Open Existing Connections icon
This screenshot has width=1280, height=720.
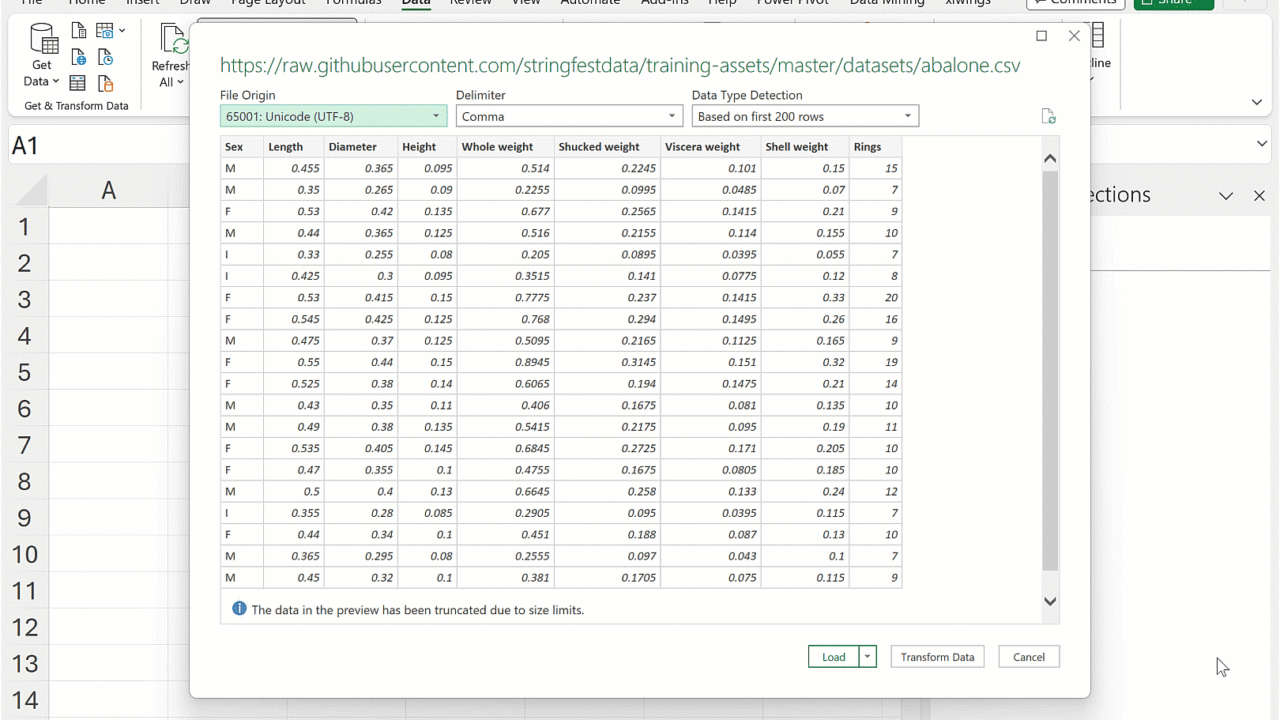coord(105,84)
